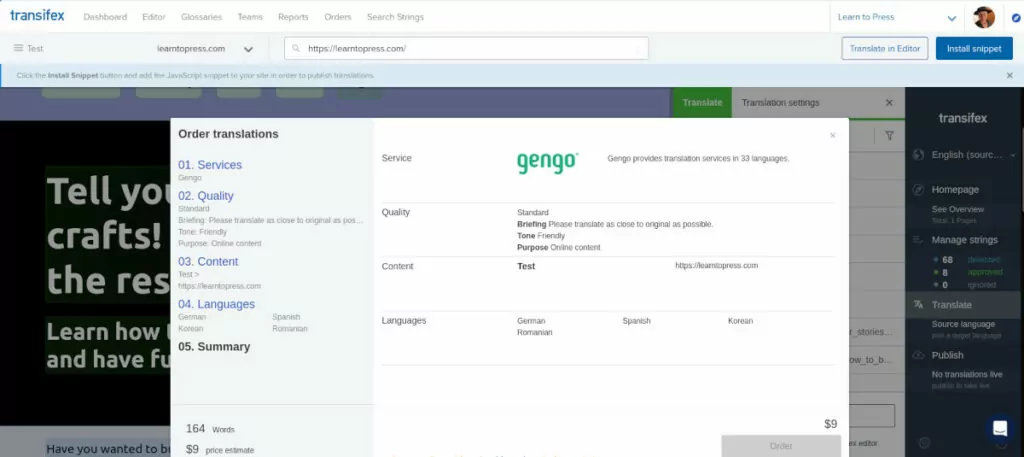1024x457 pixels.
Task: Go to step 04. Languages
Action: [x=216, y=304]
